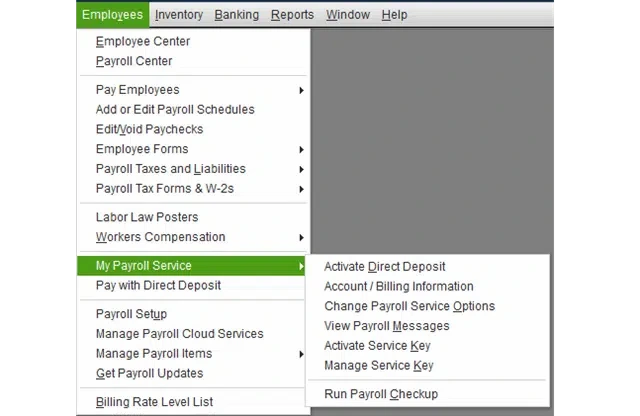Expand Employee Forms submenu arrow
640x416 pixels.
(x=301, y=150)
